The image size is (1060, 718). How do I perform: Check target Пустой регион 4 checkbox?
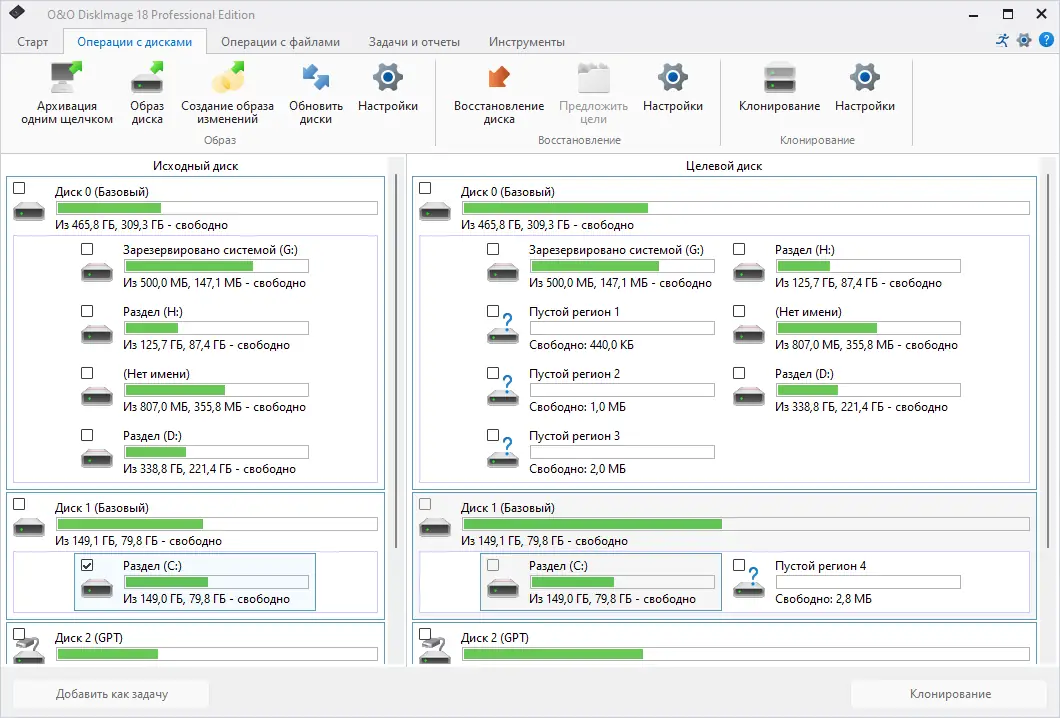tap(739, 565)
